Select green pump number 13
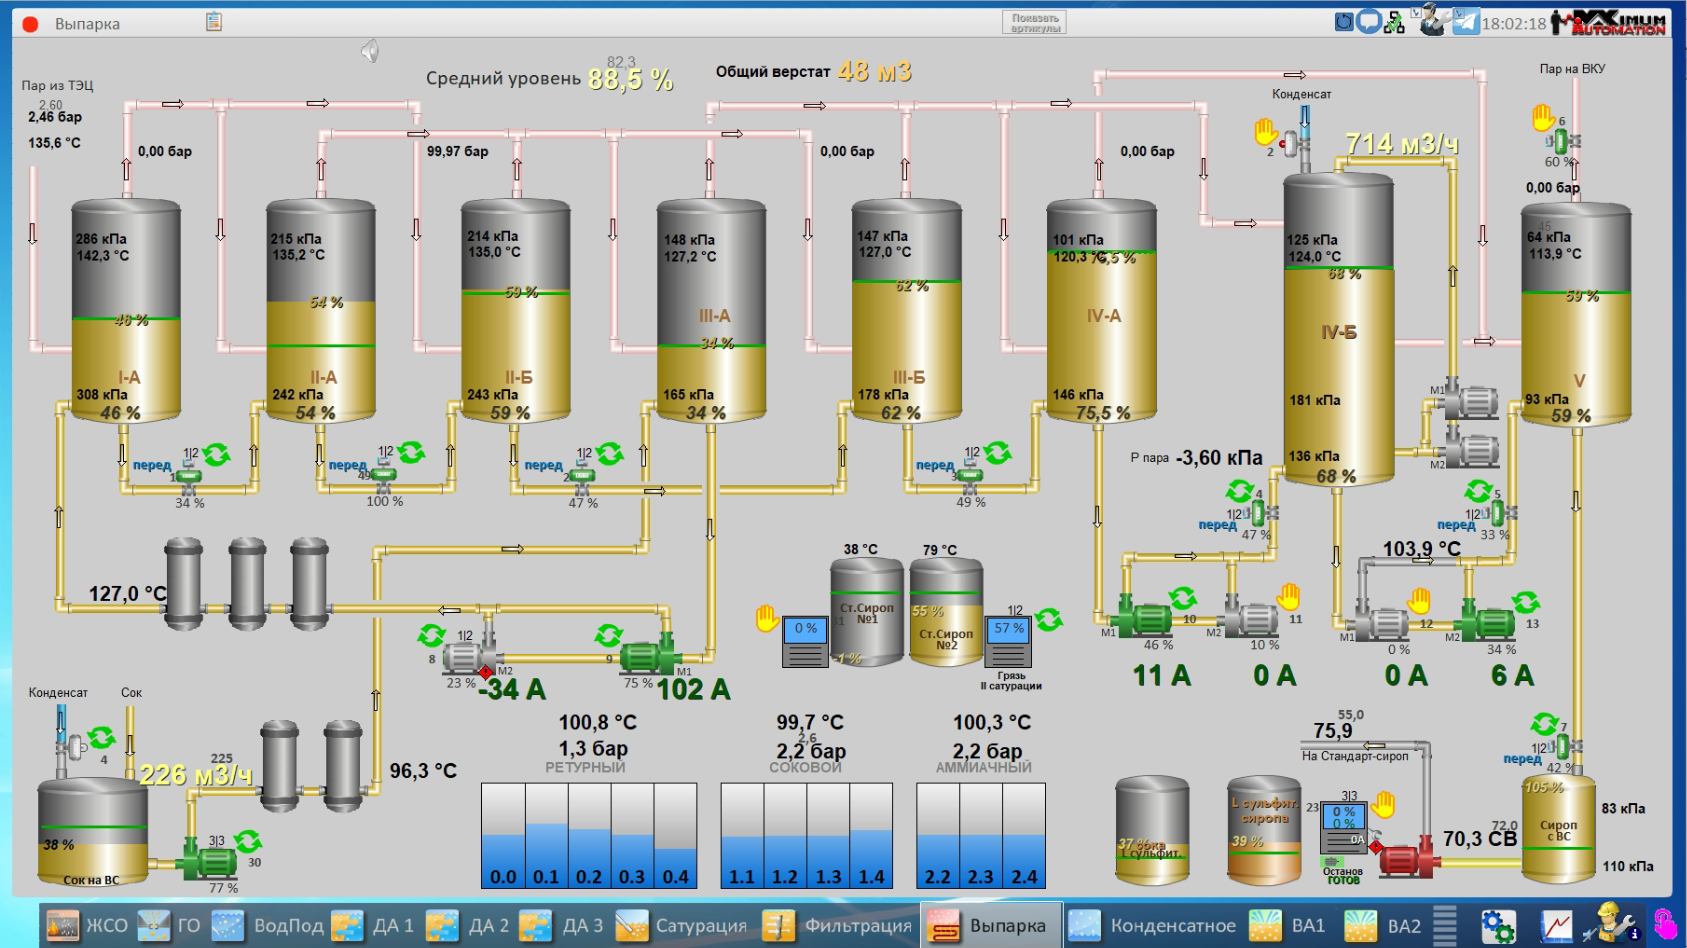This screenshot has height=948, width=1687. pyautogui.click(x=1488, y=622)
